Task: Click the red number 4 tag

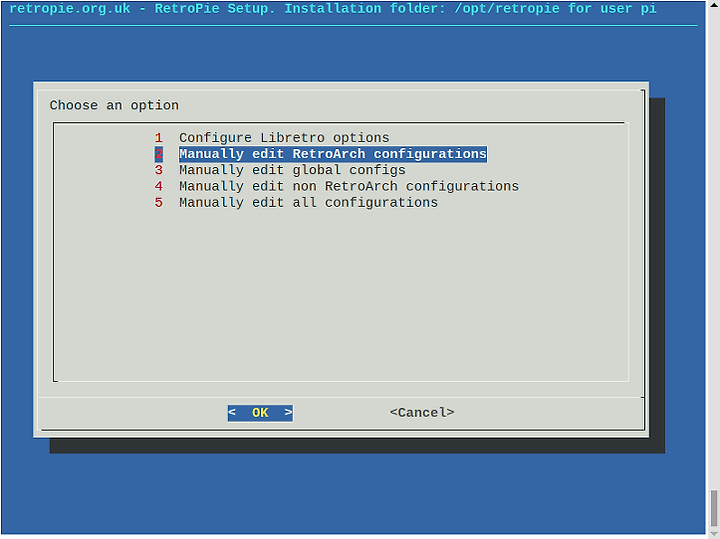Action: 158,186
